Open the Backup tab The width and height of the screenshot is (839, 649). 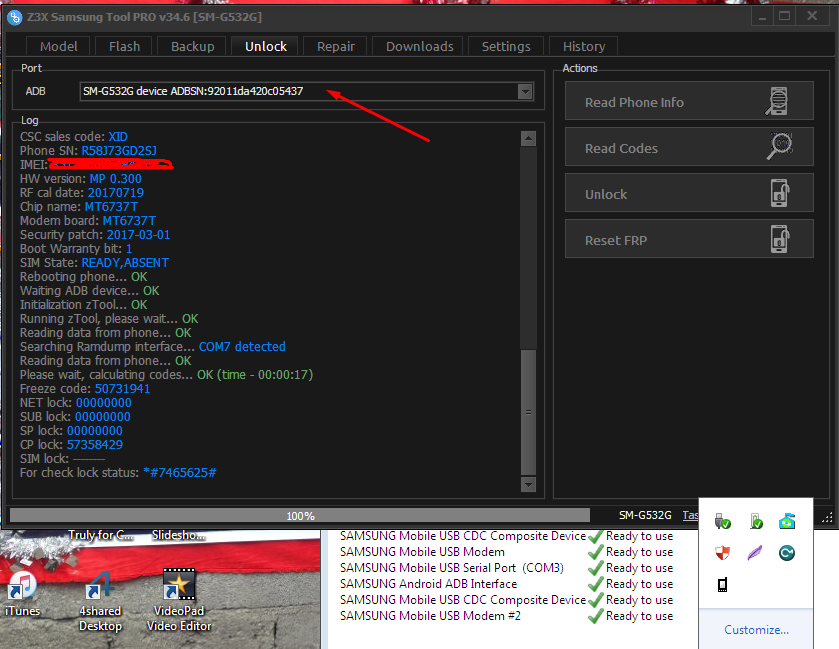[x=192, y=47]
